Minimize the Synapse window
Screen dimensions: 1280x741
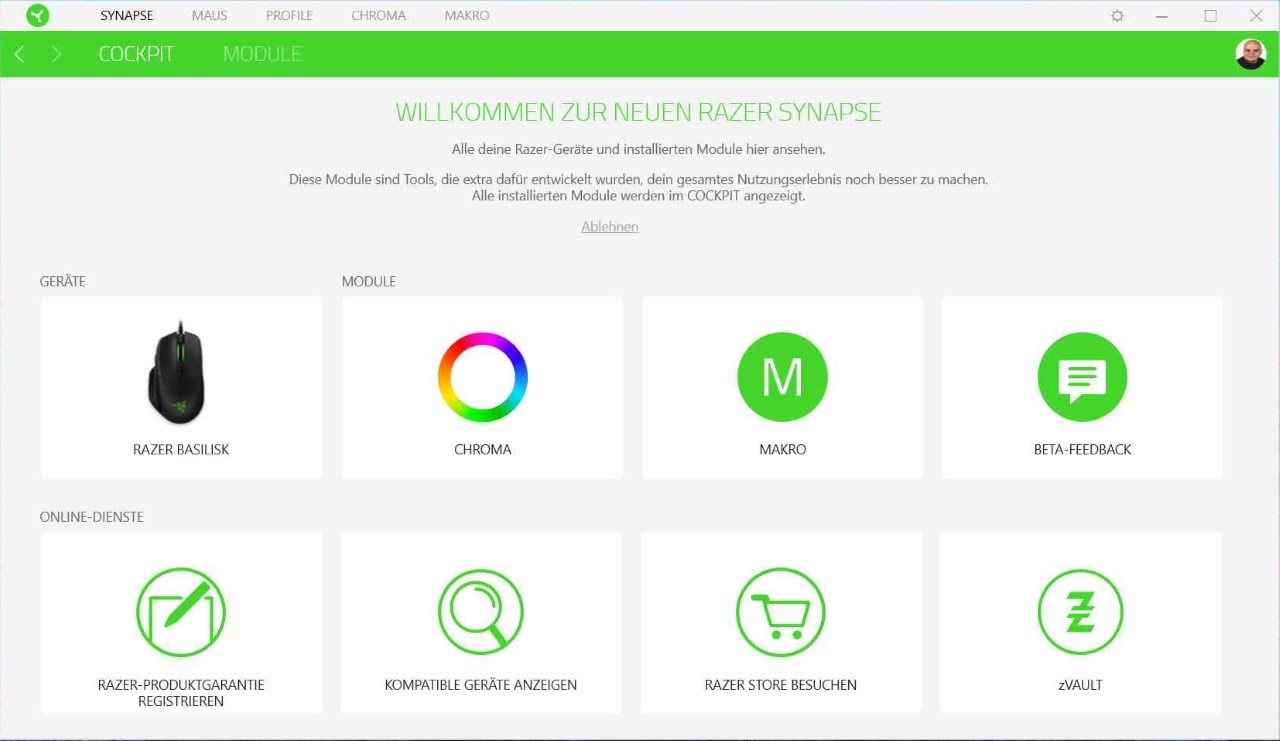pyautogui.click(x=1162, y=16)
